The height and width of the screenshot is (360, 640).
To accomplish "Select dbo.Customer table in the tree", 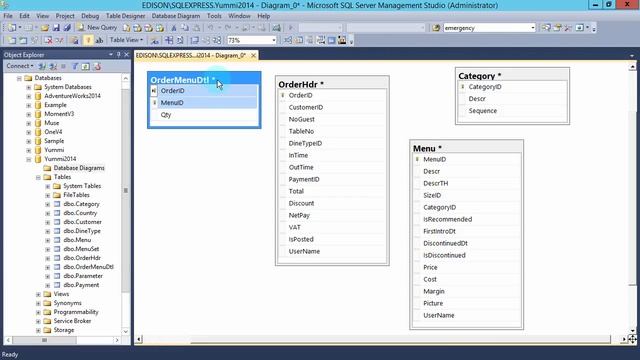I will tap(82, 222).
